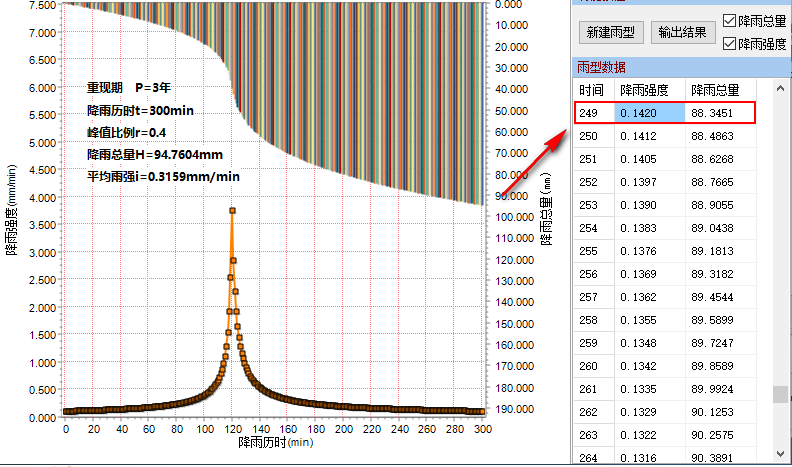
Task: Click the 88.3451 total rainfall cell
Action: tap(718, 113)
